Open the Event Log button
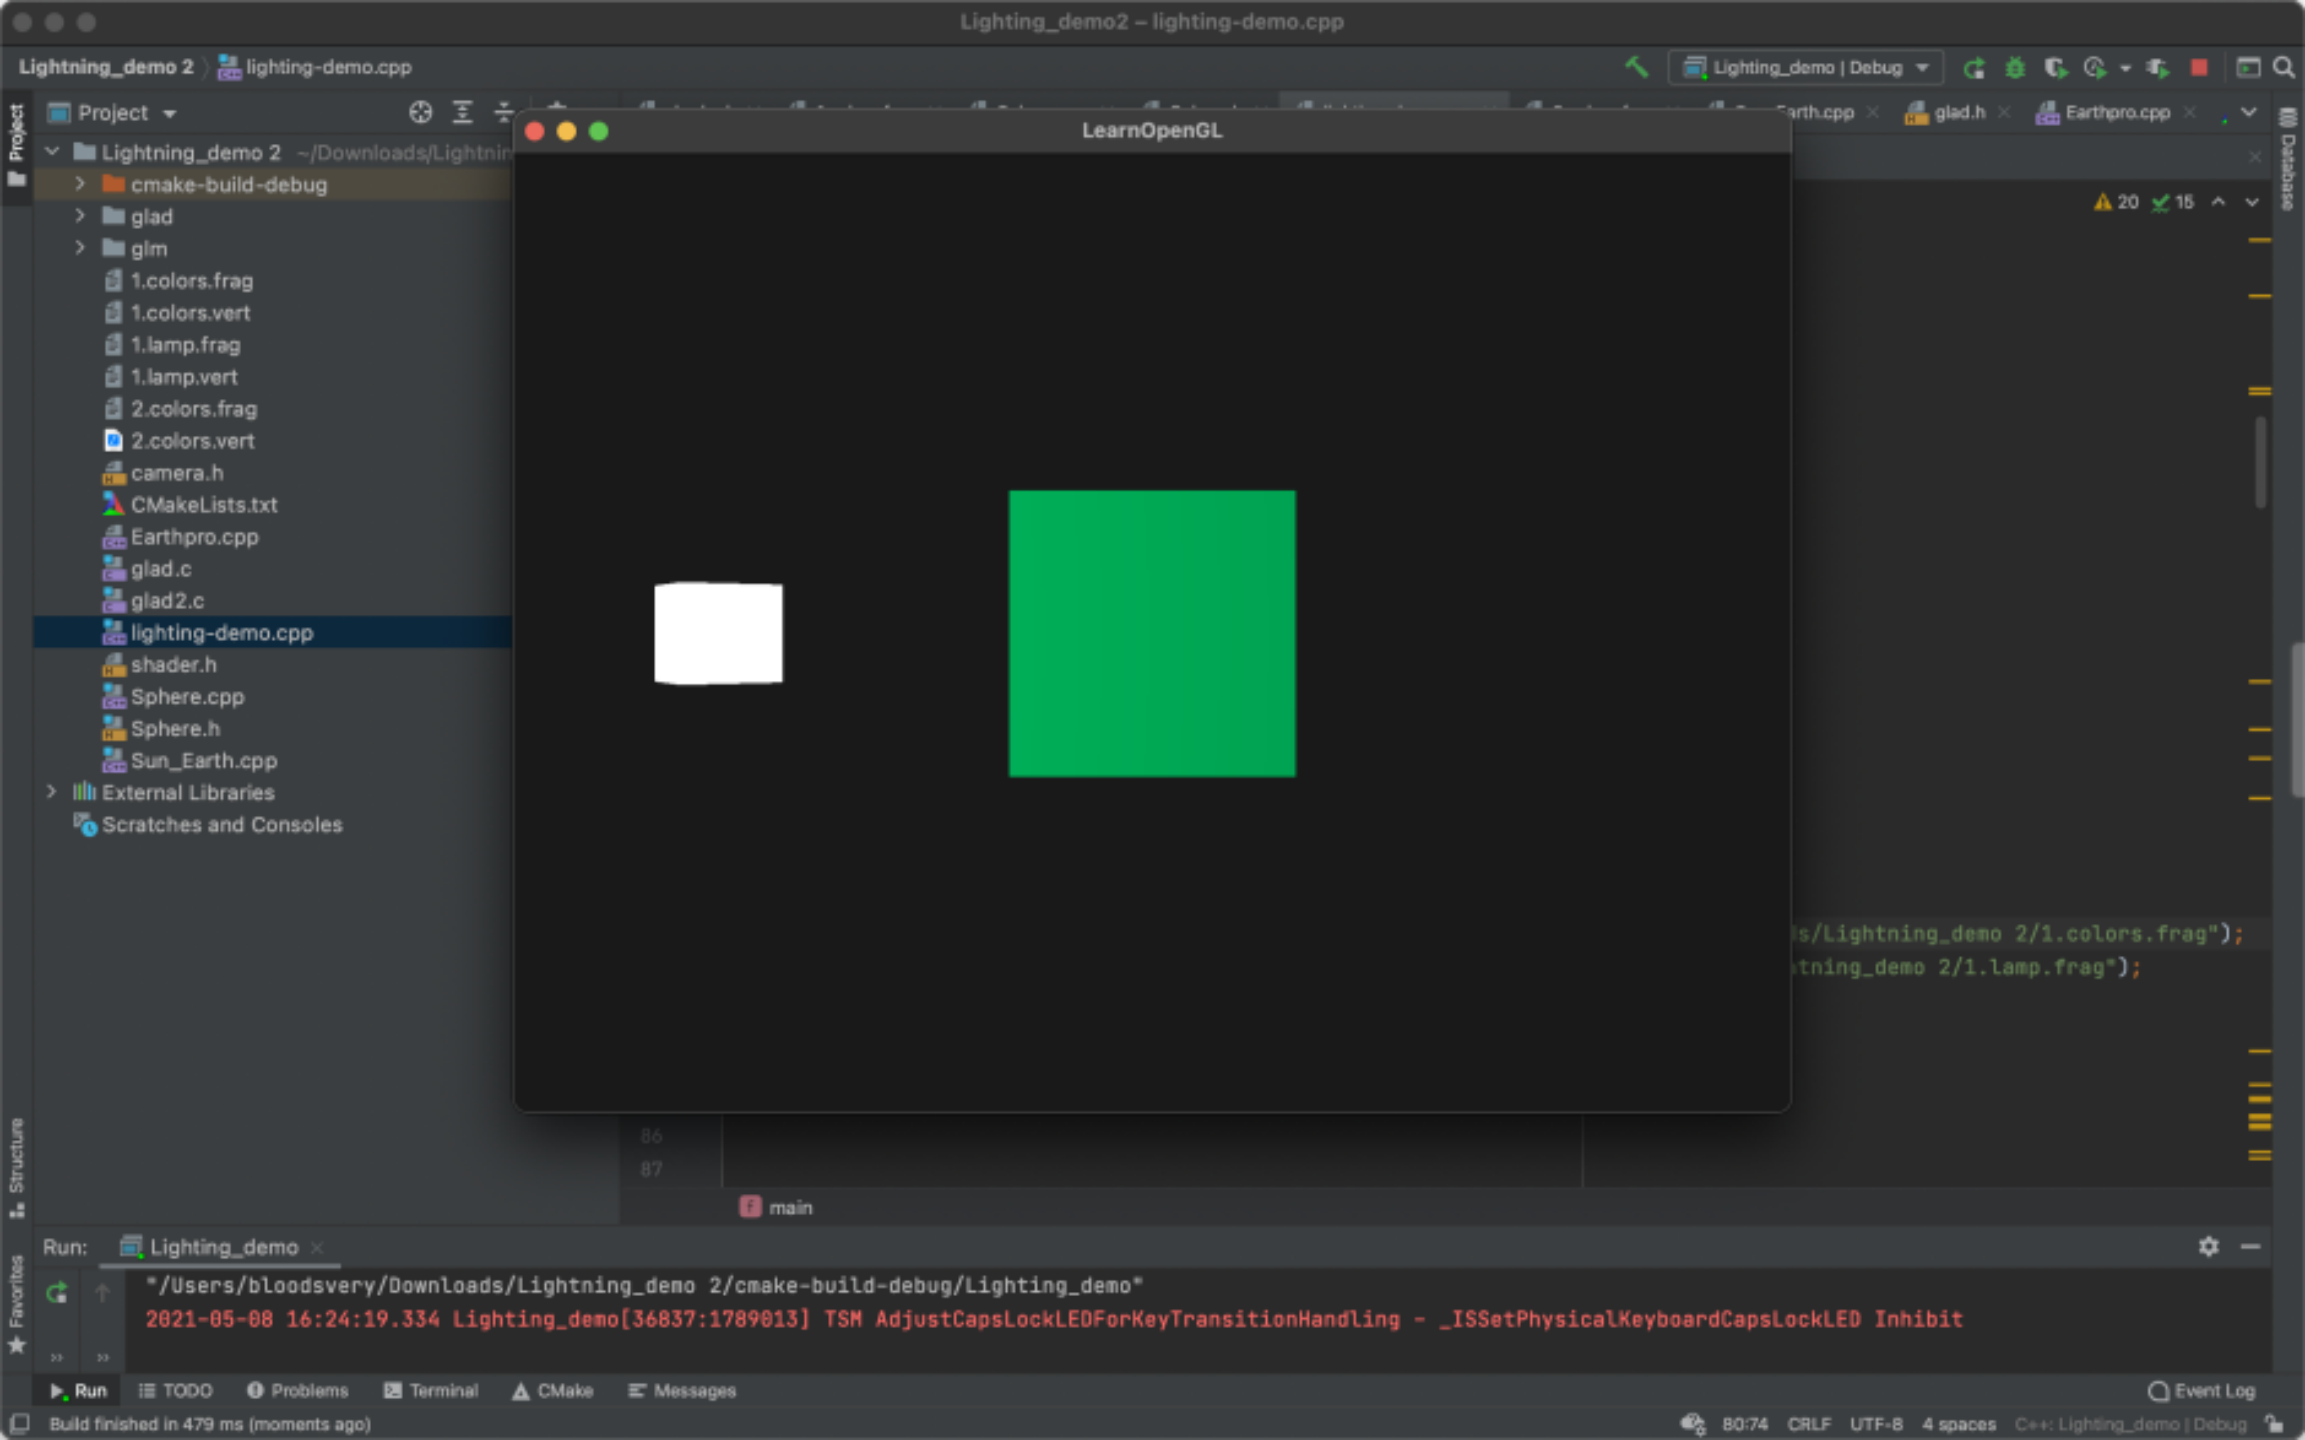 2202,1391
